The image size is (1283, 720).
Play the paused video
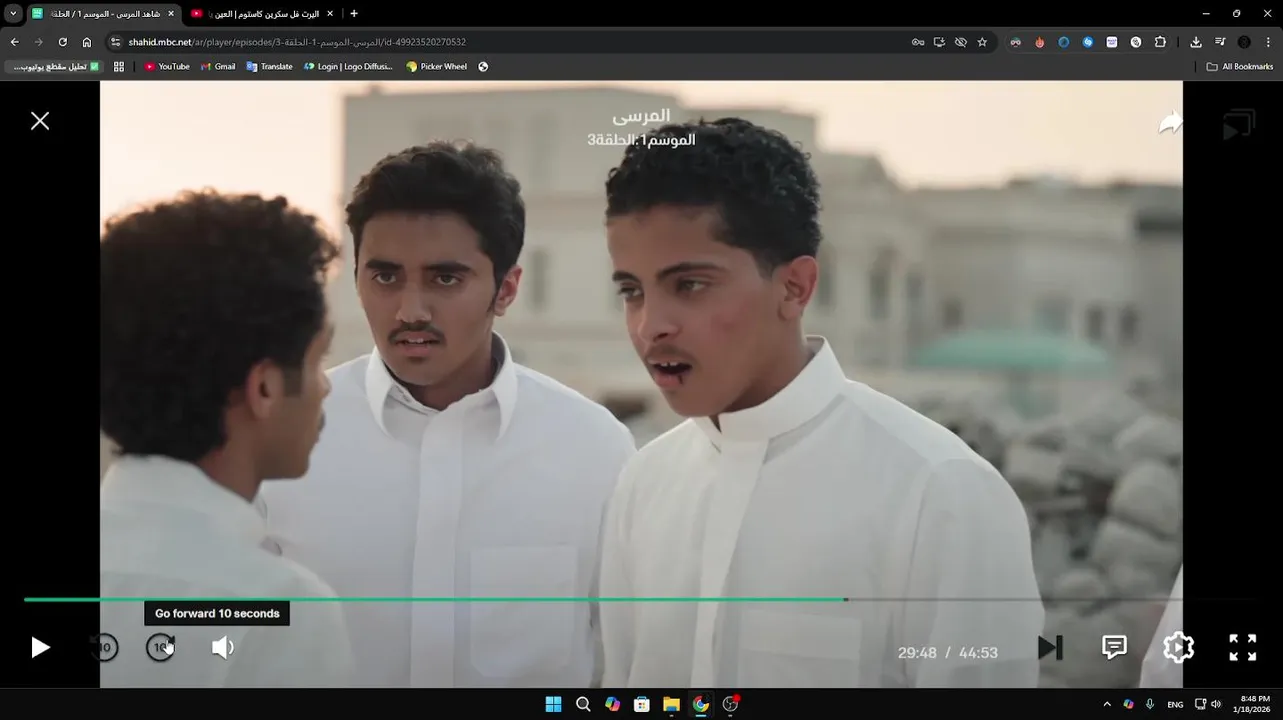tap(40, 647)
